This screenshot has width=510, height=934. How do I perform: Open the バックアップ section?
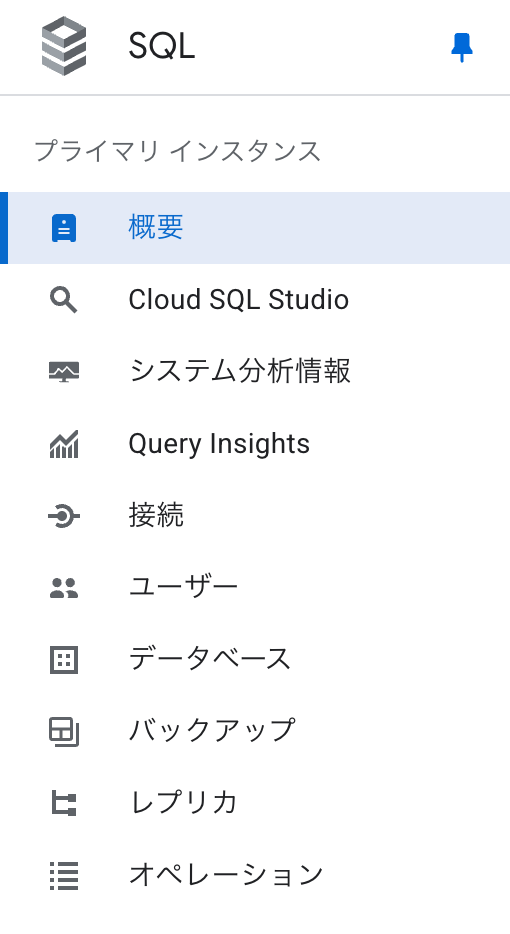pyautogui.click(x=255, y=732)
